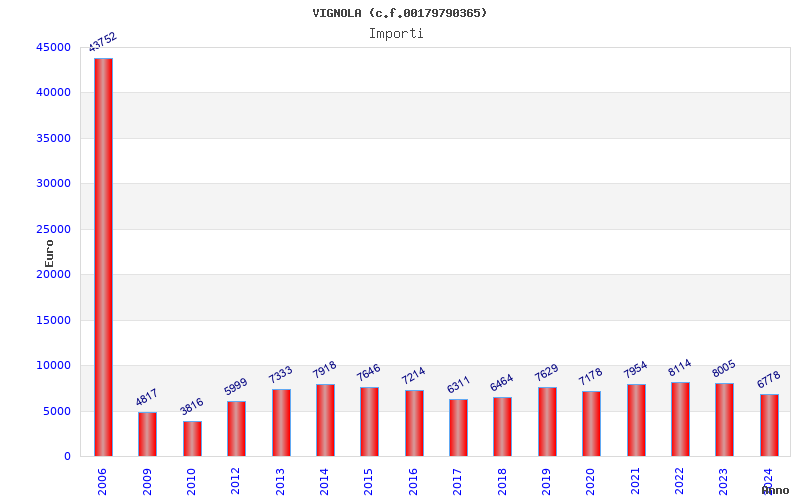The image size is (800, 500).
Task: Click the bar above year 2016
Action: tap(414, 423)
